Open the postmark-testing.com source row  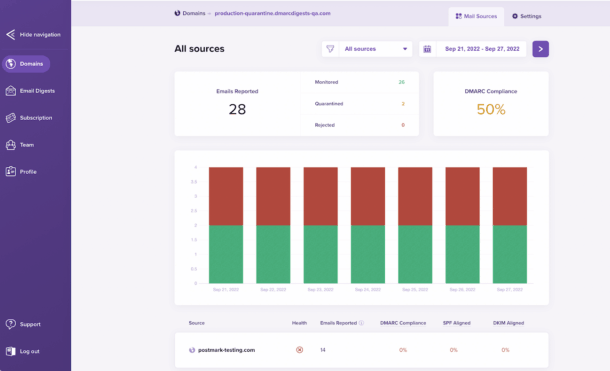pyautogui.click(x=361, y=350)
